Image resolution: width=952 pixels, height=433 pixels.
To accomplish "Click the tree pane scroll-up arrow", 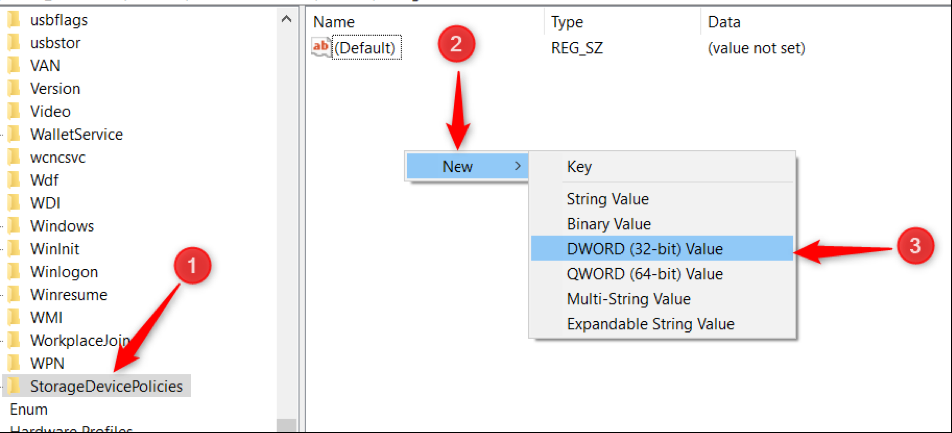I will coord(287,19).
